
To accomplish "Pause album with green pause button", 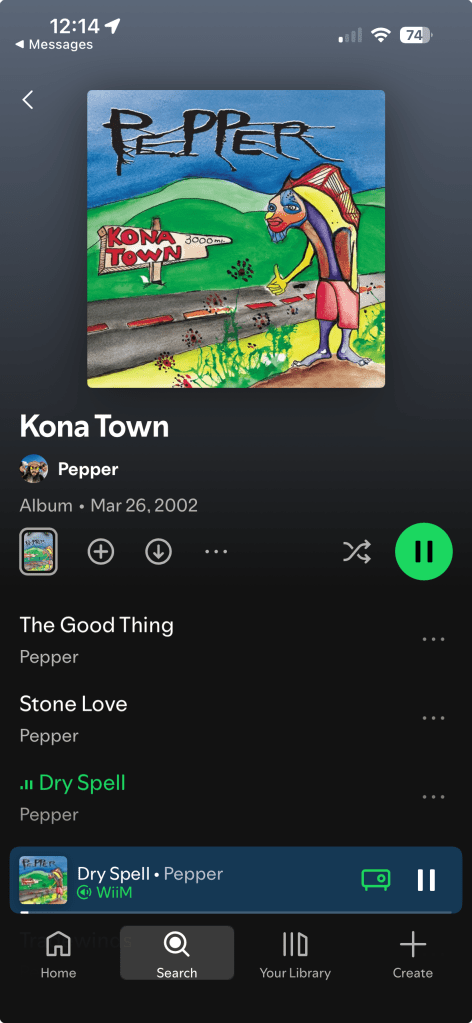I will (424, 551).
